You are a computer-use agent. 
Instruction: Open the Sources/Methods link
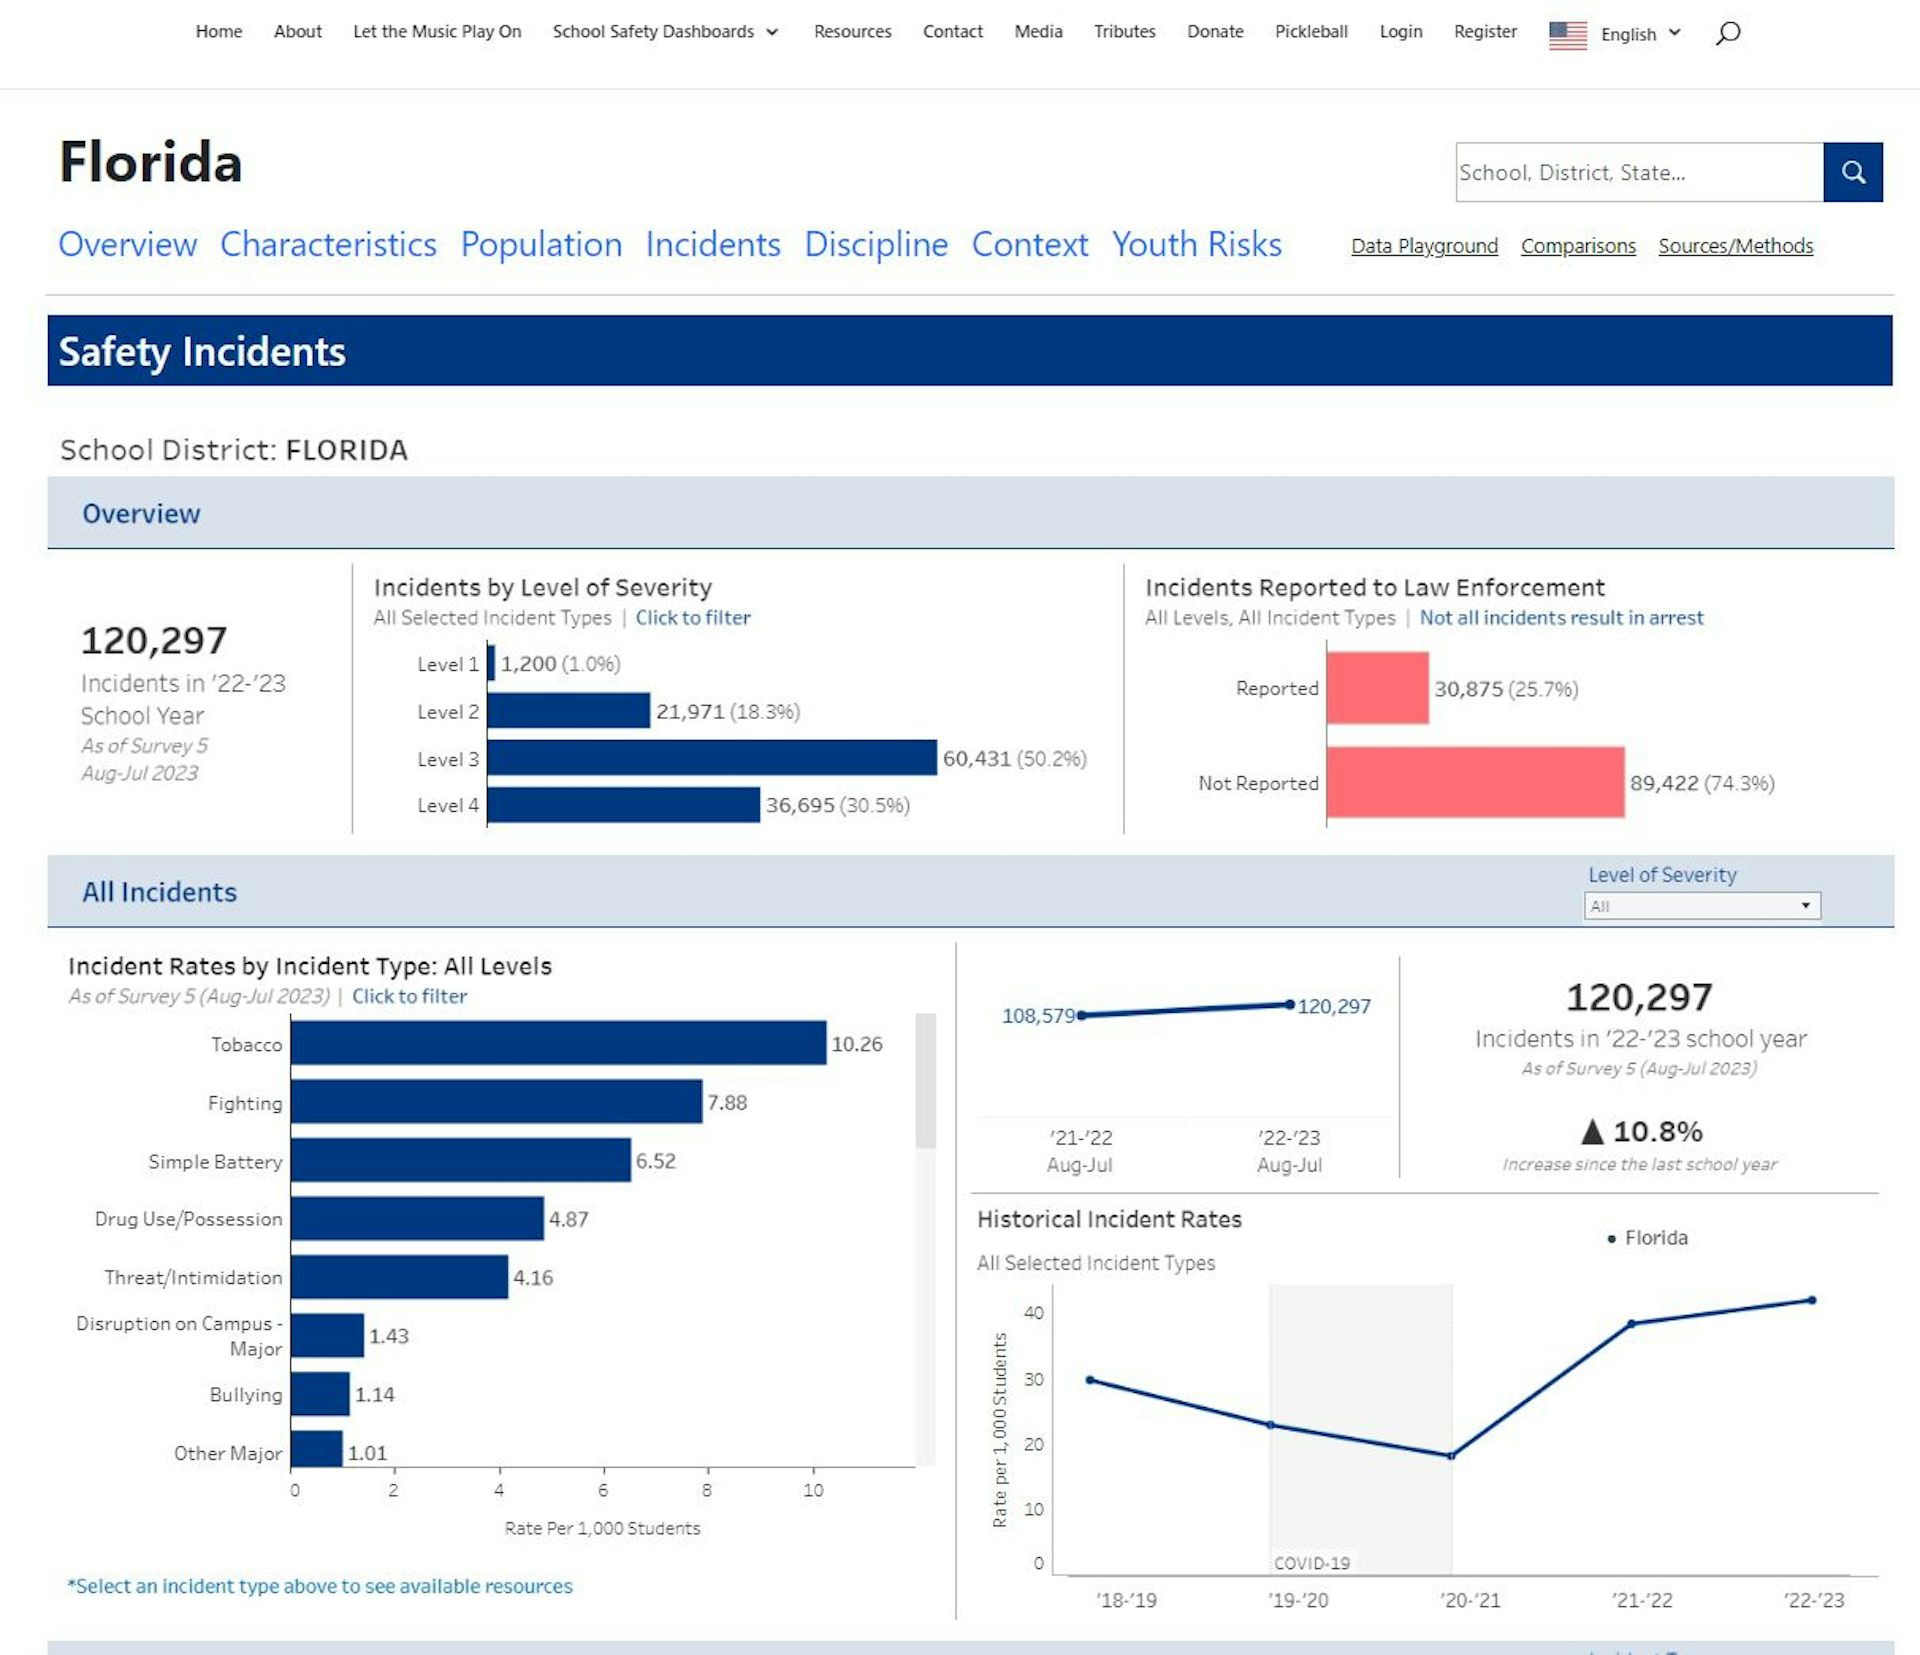1734,246
